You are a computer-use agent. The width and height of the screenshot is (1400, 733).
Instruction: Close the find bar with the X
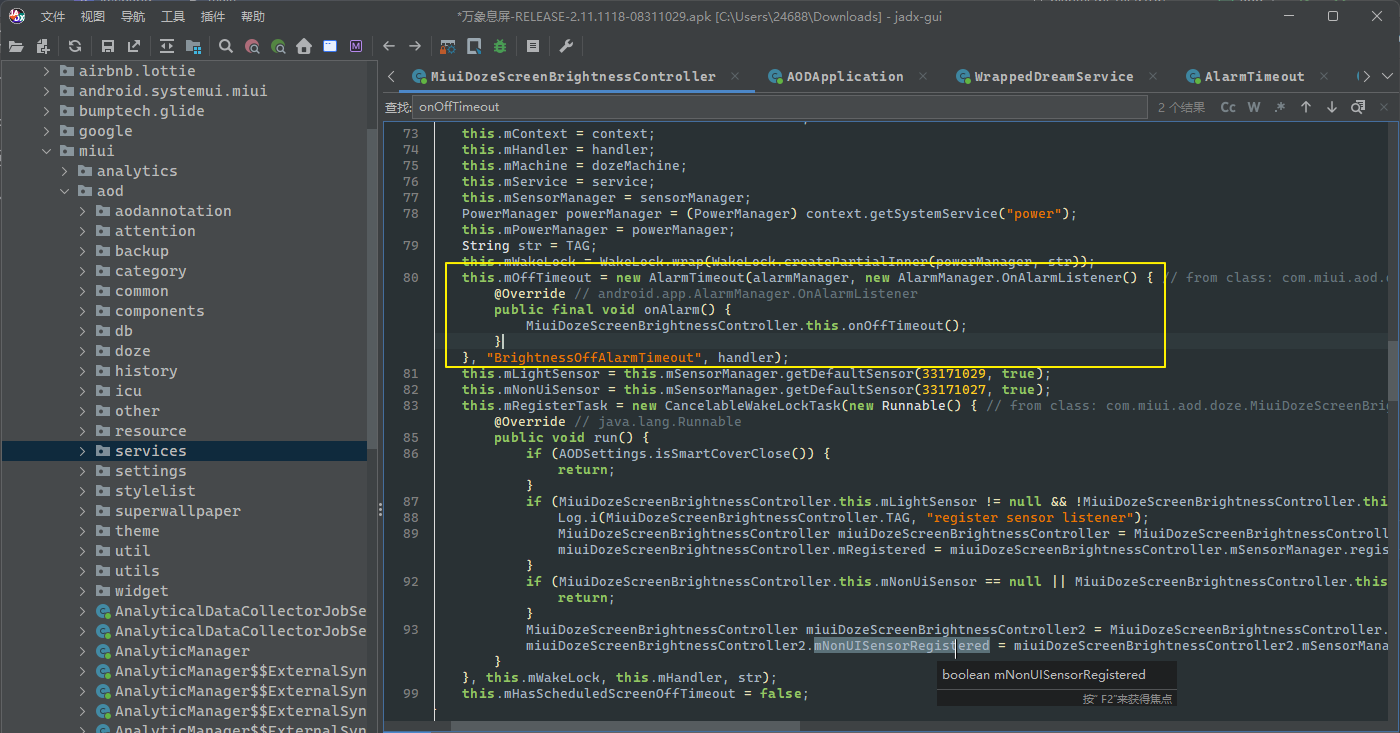1385,107
